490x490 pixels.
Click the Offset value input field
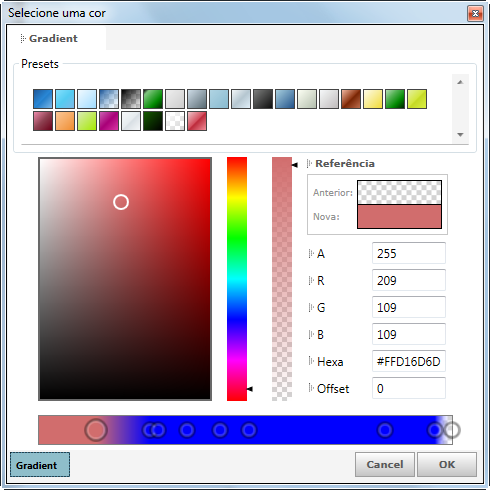click(409, 388)
